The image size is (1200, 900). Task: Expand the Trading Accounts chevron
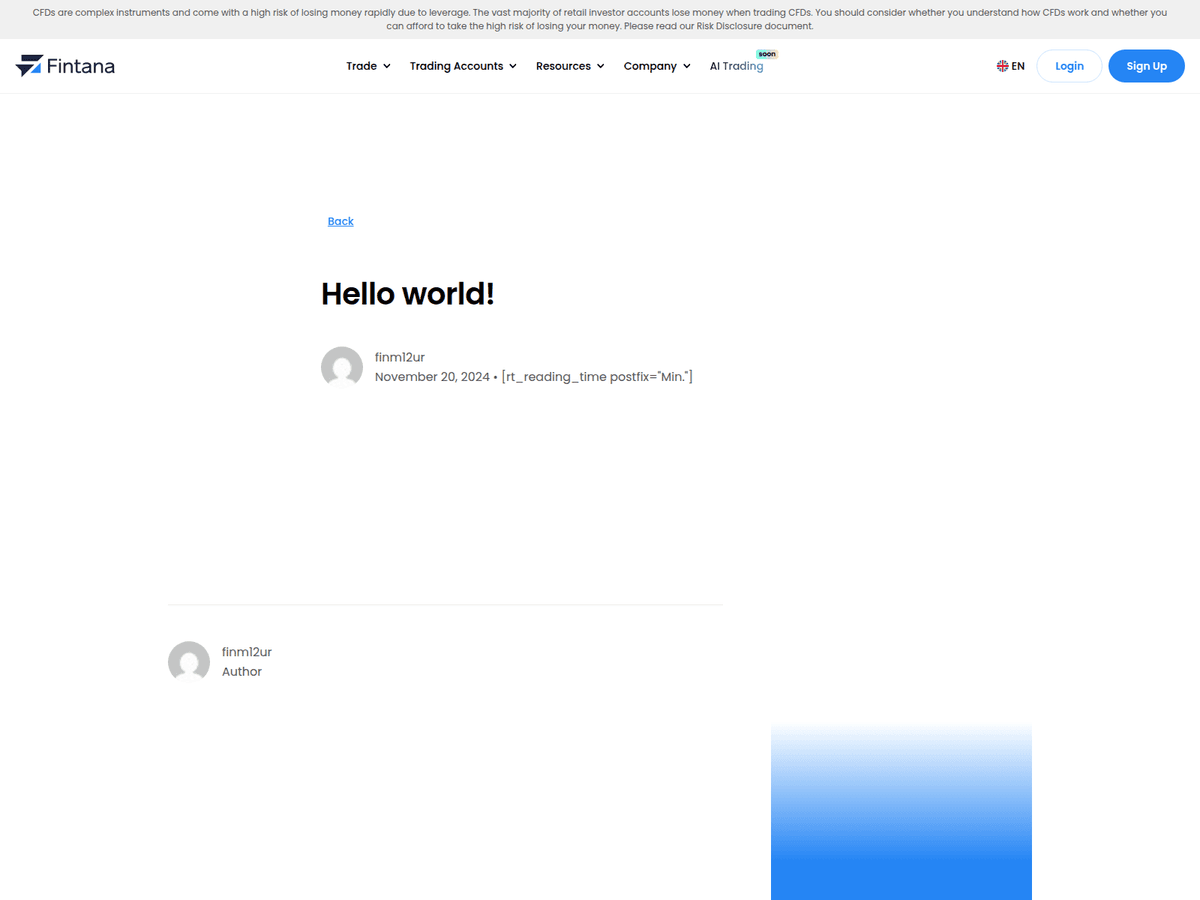click(512, 66)
